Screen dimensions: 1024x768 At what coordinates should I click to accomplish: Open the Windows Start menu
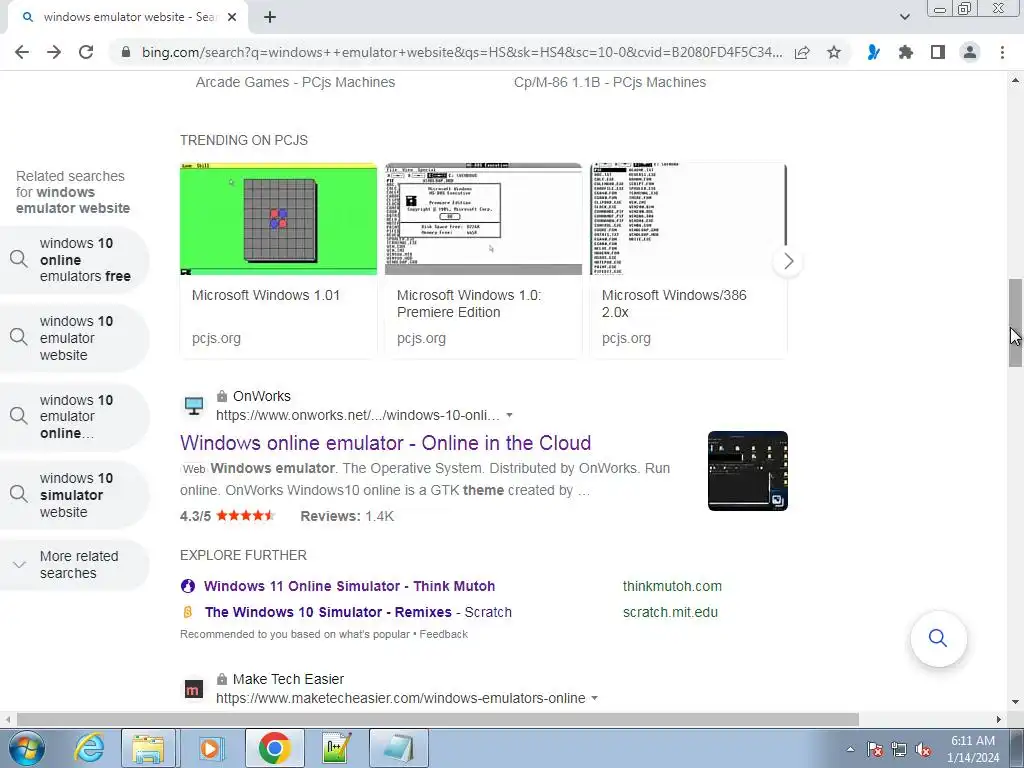[x=26, y=748]
